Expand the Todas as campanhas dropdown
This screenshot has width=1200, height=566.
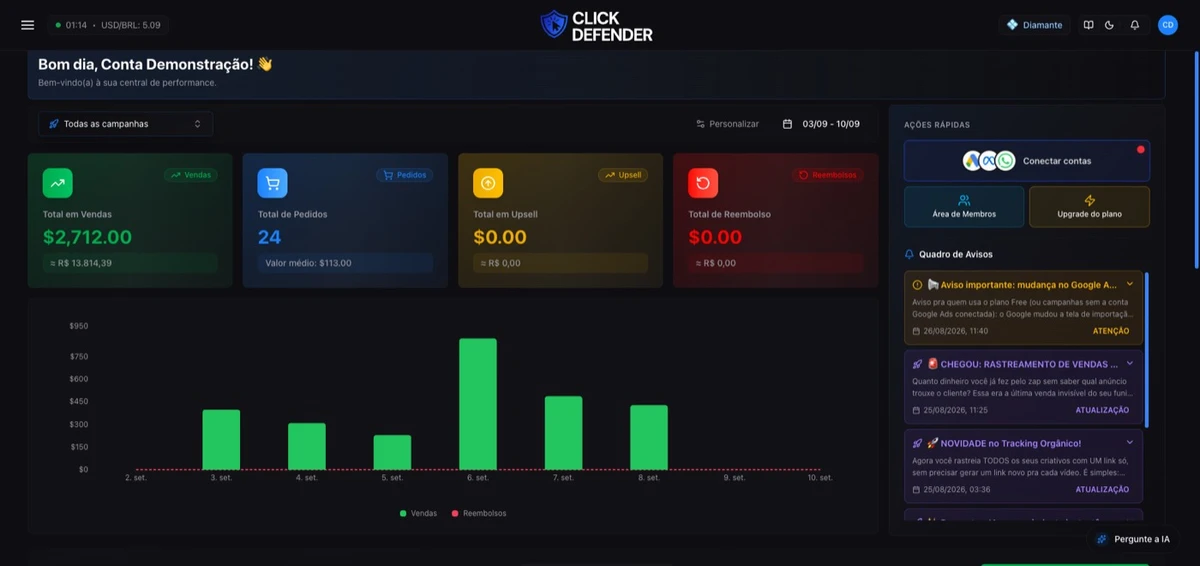coord(125,124)
